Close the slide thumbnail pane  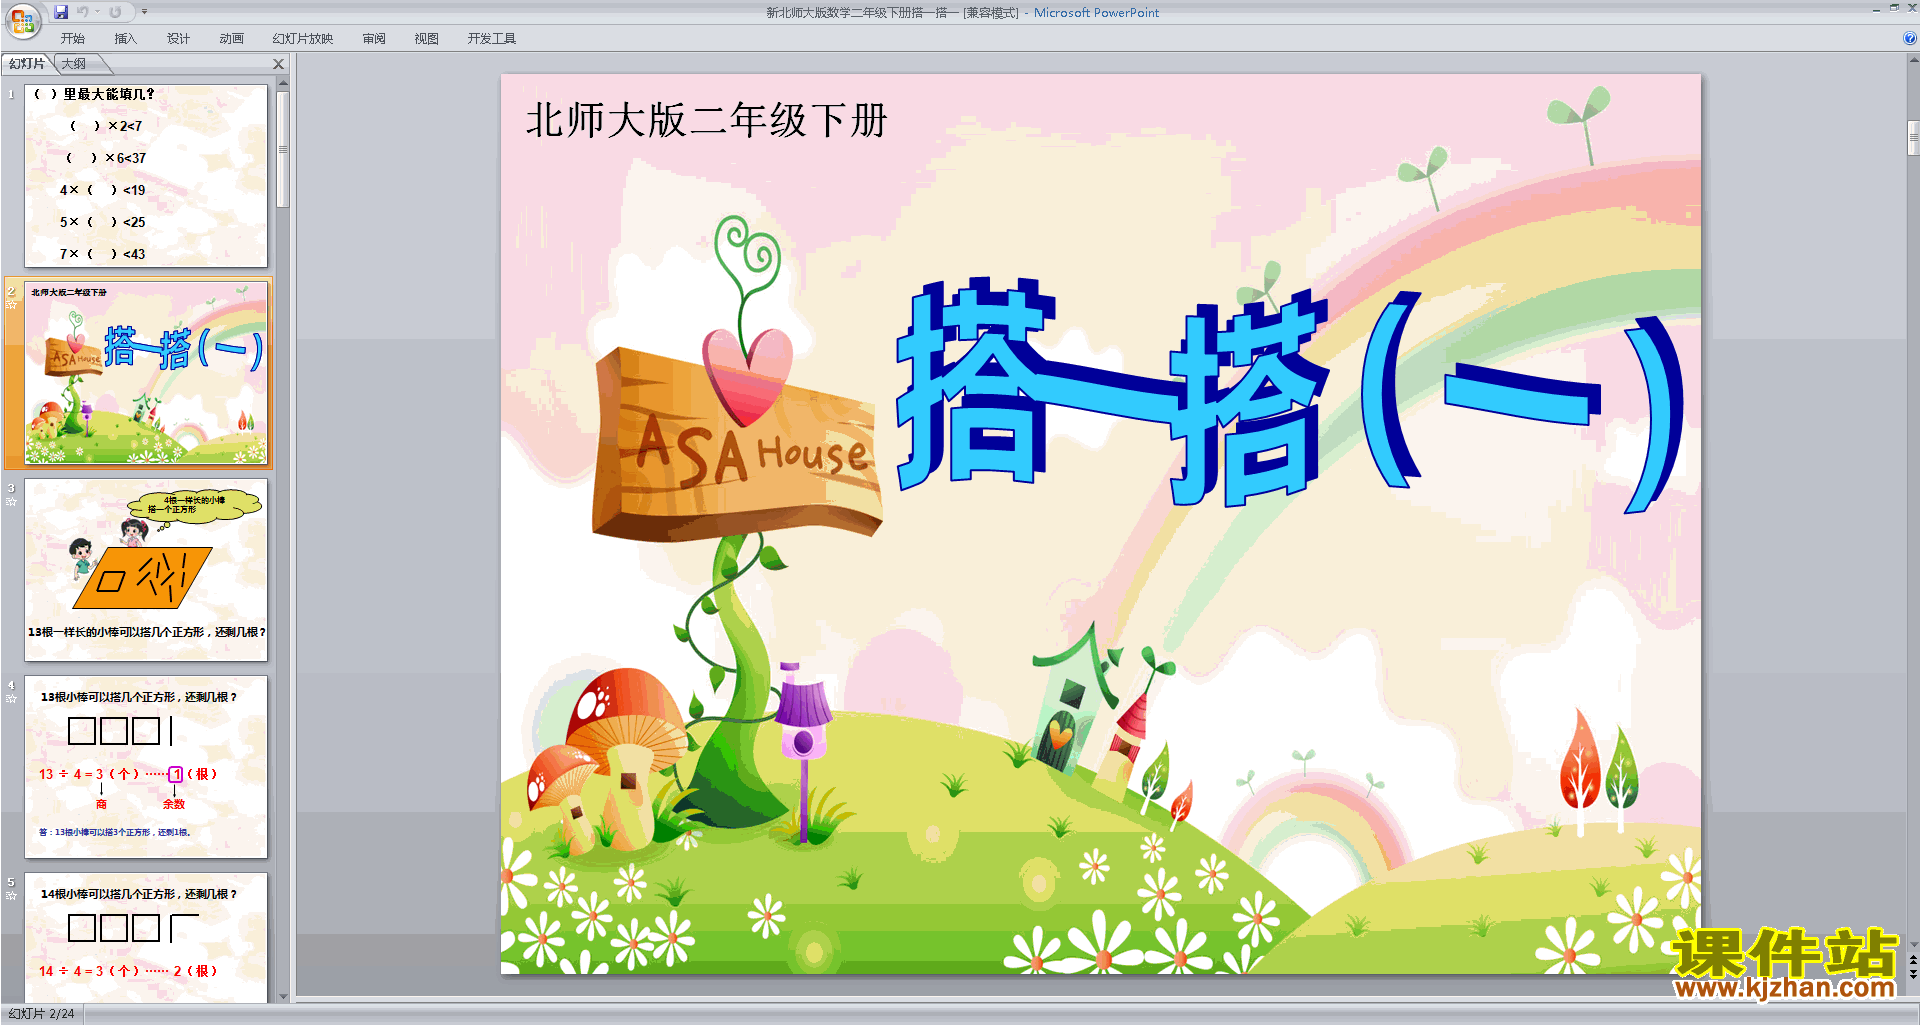(x=279, y=64)
